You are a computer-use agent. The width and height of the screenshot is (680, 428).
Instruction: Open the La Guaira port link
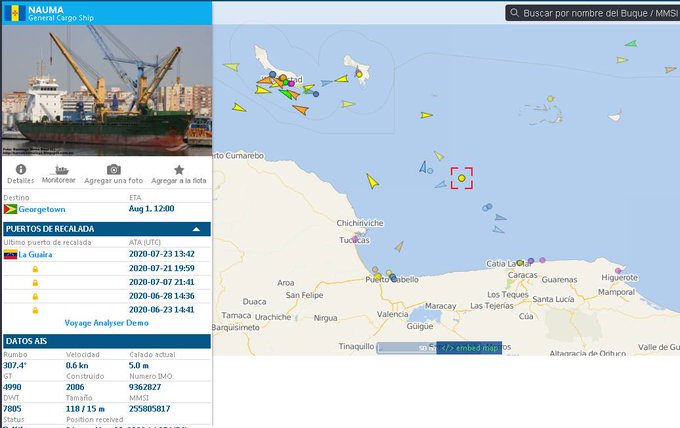36,255
